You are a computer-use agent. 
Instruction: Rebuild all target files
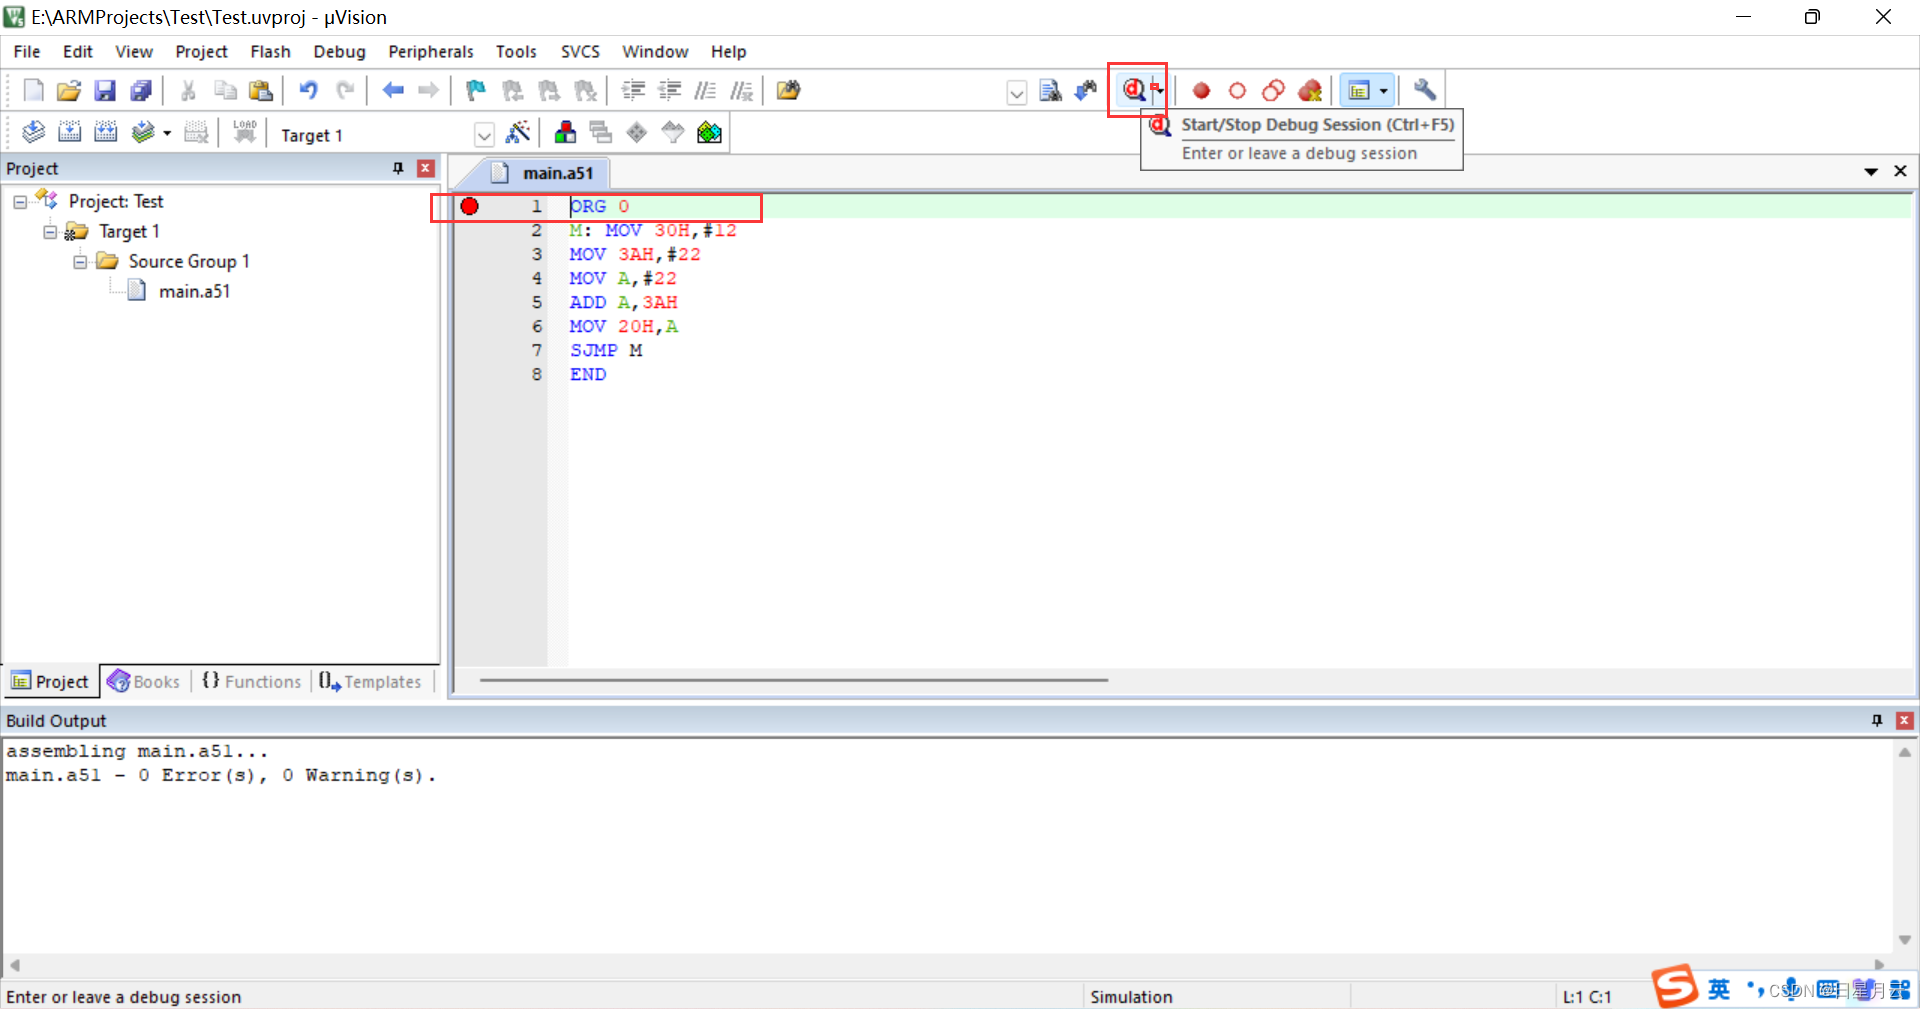click(x=105, y=132)
